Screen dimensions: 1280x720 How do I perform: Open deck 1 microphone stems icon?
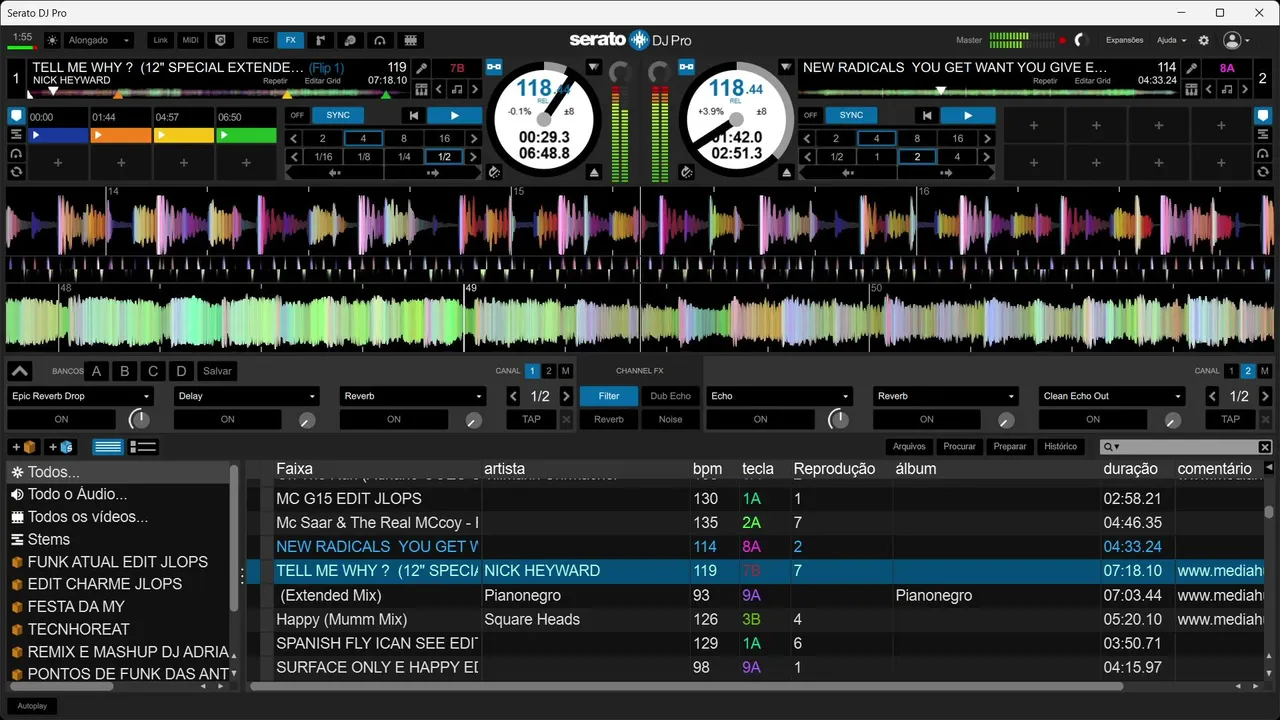pos(423,68)
